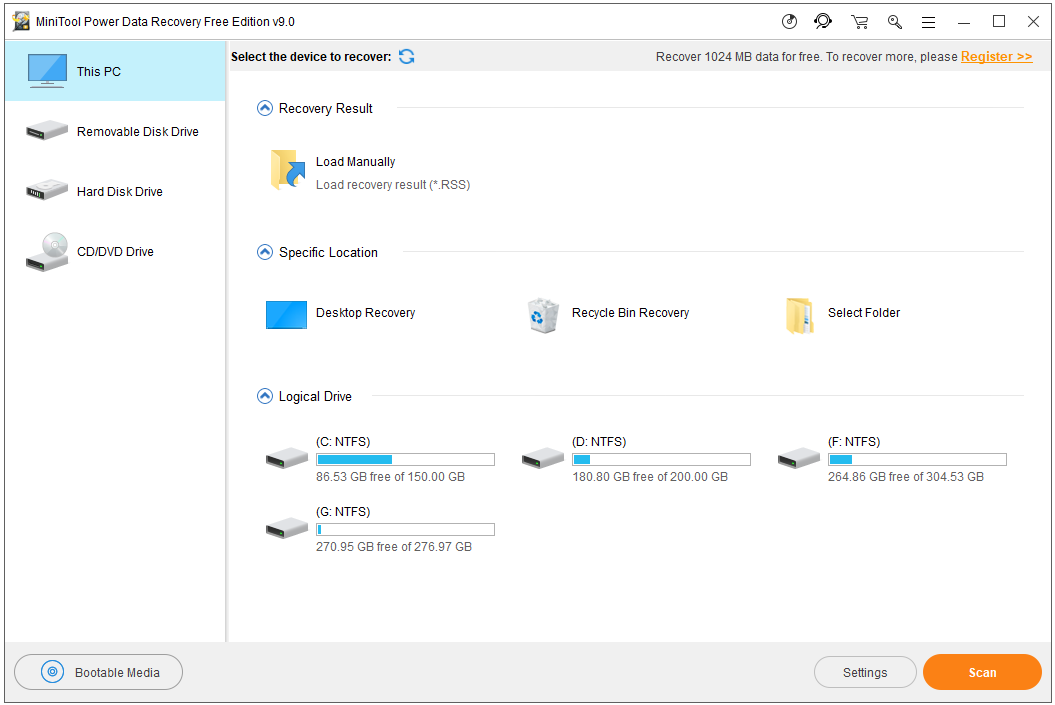Image resolution: width=1055 pixels, height=705 pixels.
Task: Click the (G: NTFS) label
Action: click(343, 512)
